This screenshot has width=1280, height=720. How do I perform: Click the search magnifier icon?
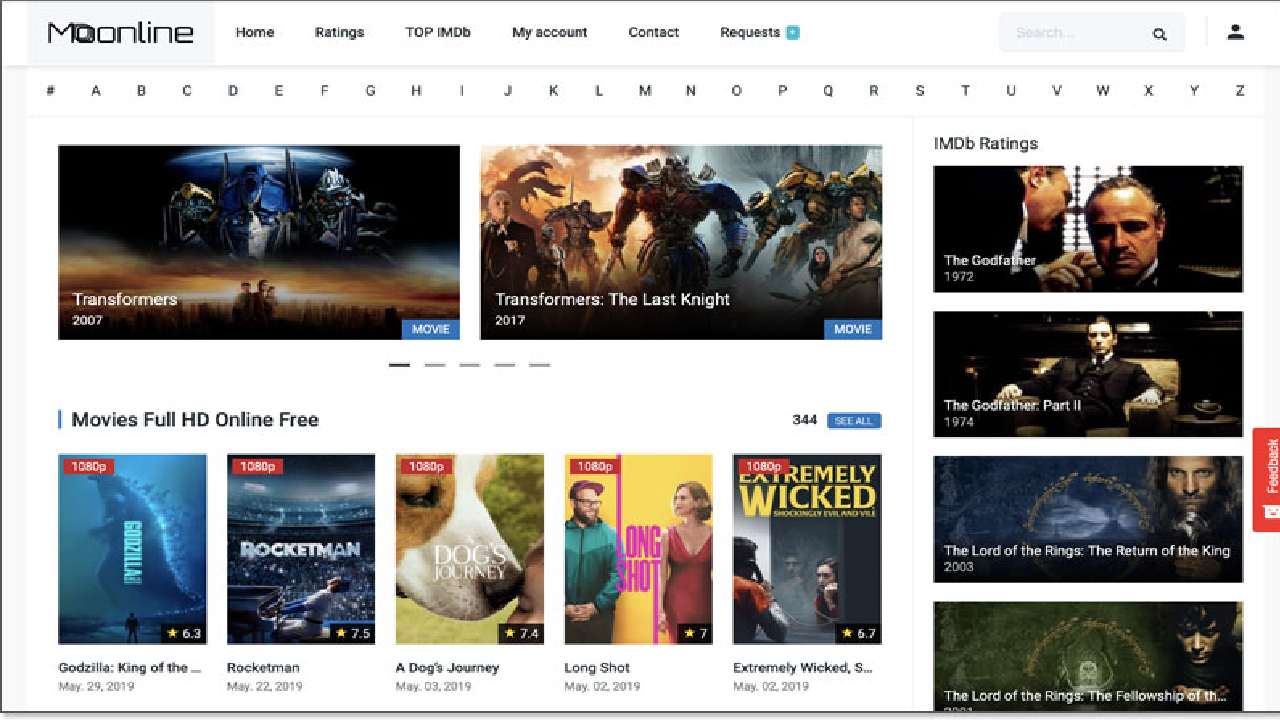(x=1159, y=34)
